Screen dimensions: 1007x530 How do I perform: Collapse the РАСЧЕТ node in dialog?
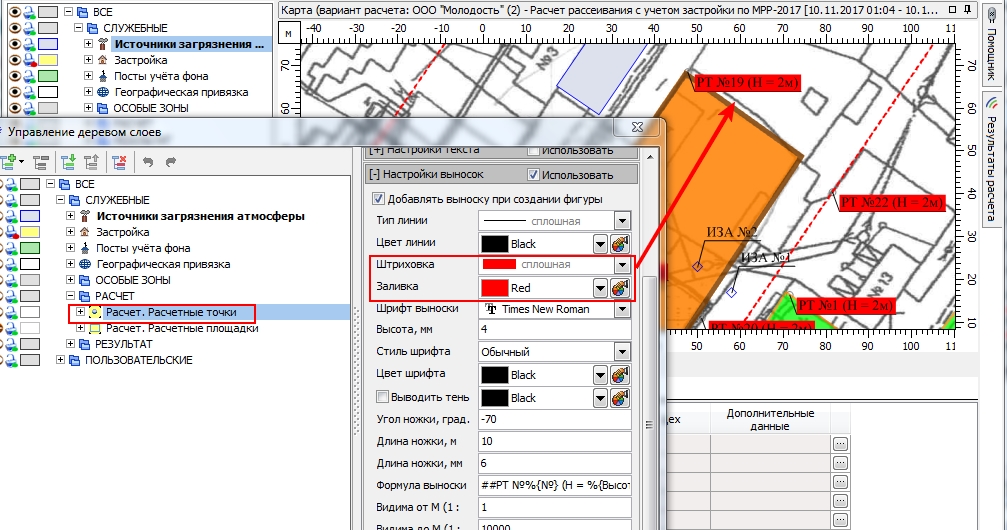[x=71, y=296]
